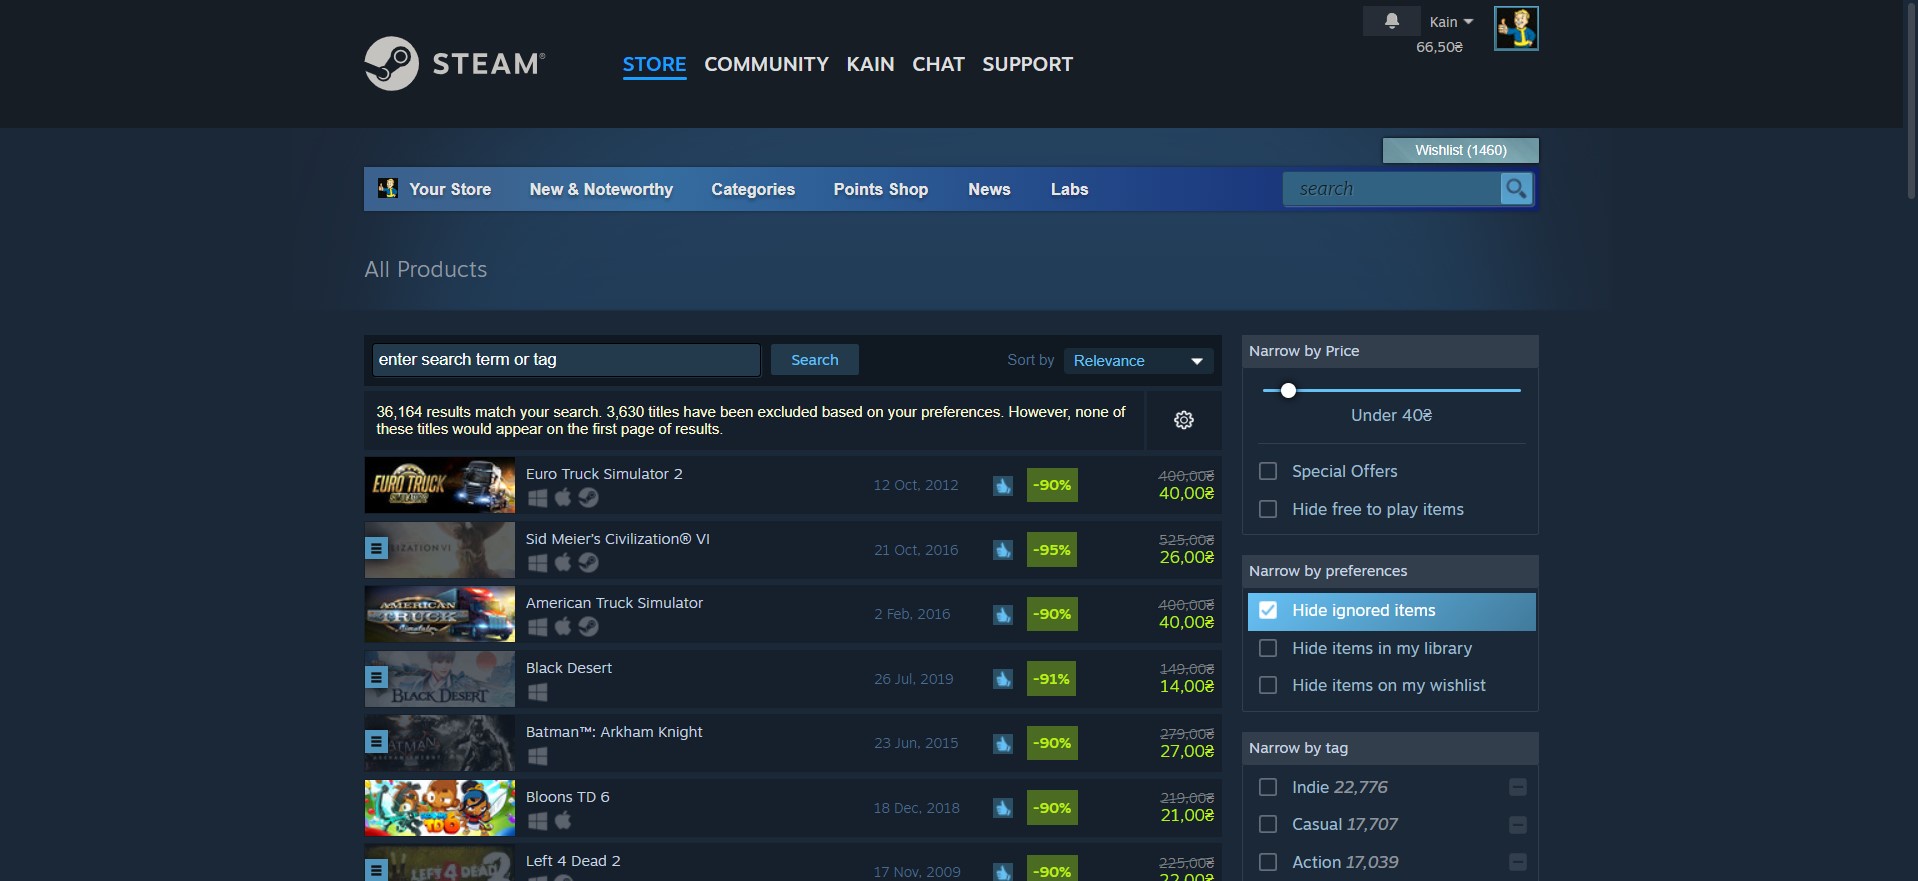Click the Mac icon under Euro Truck Simulator 2
This screenshot has height=881, width=1918.
563,497
